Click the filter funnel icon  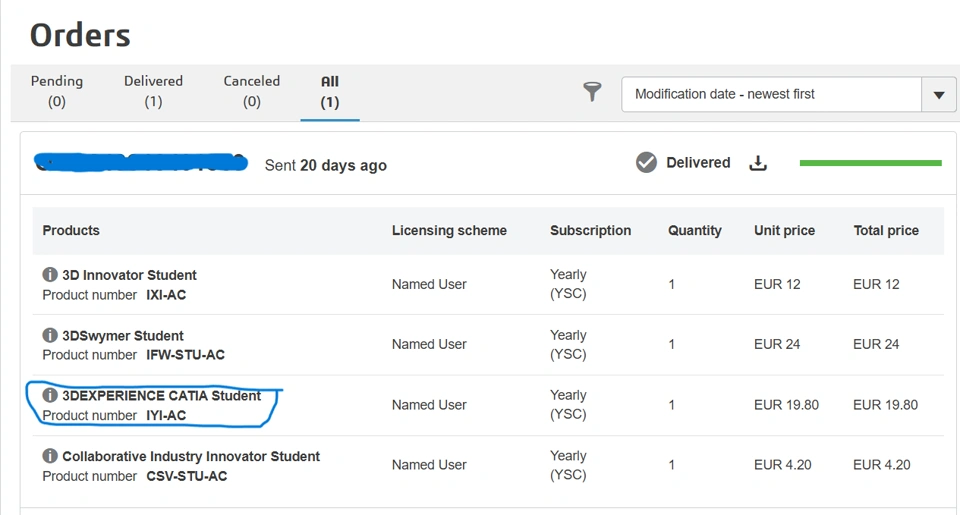point(593,92)
